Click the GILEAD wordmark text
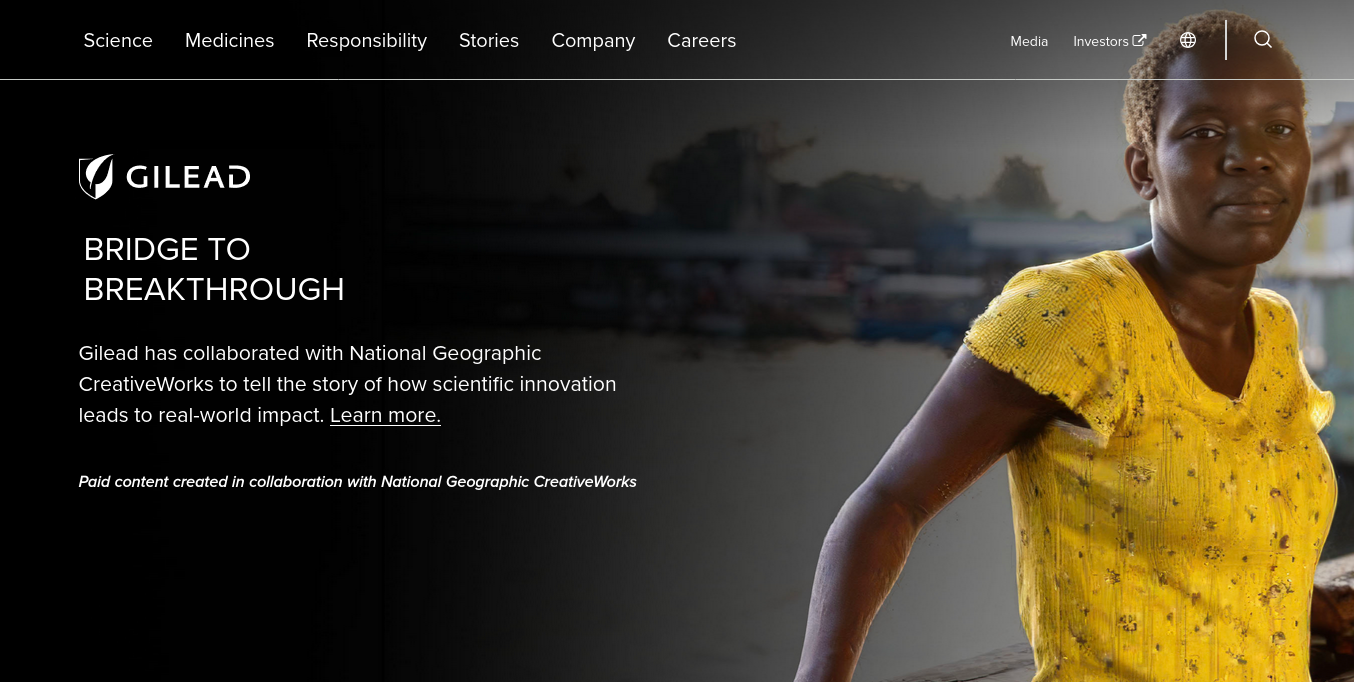This screenshot has height=682, width=1366. pos(188,178)
